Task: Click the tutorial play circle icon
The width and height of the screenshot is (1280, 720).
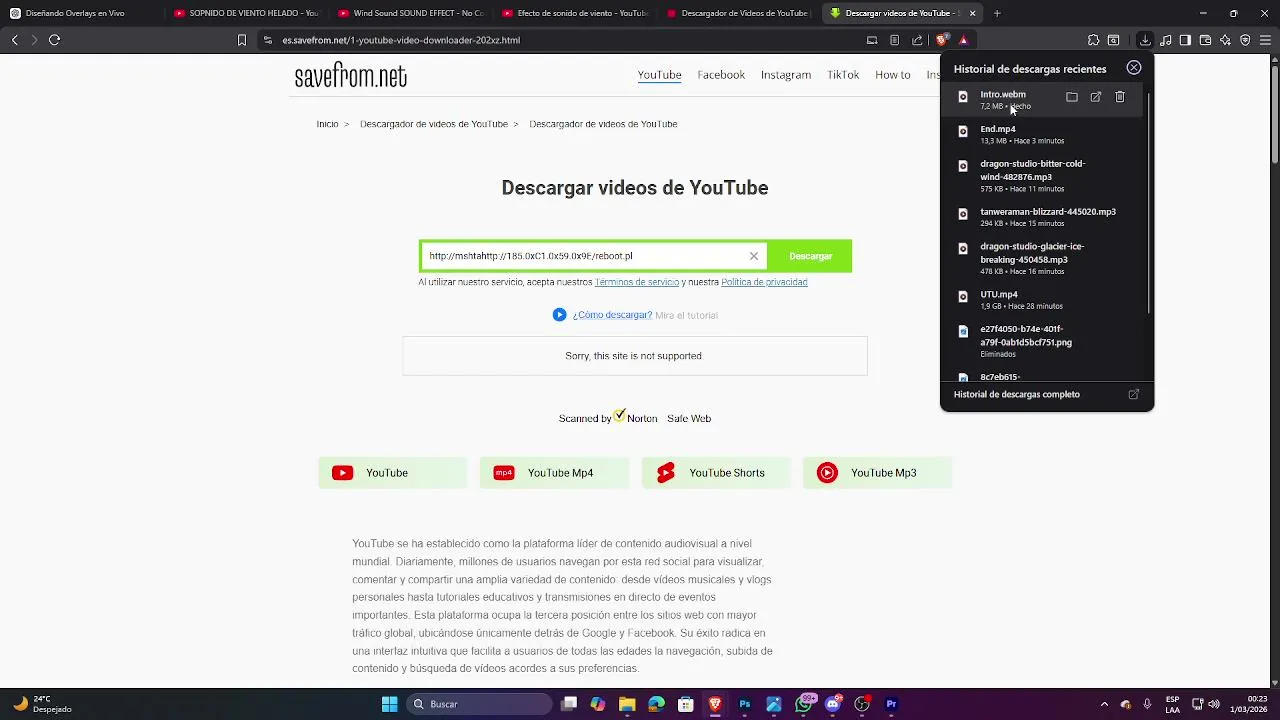Action: [559, 315]
